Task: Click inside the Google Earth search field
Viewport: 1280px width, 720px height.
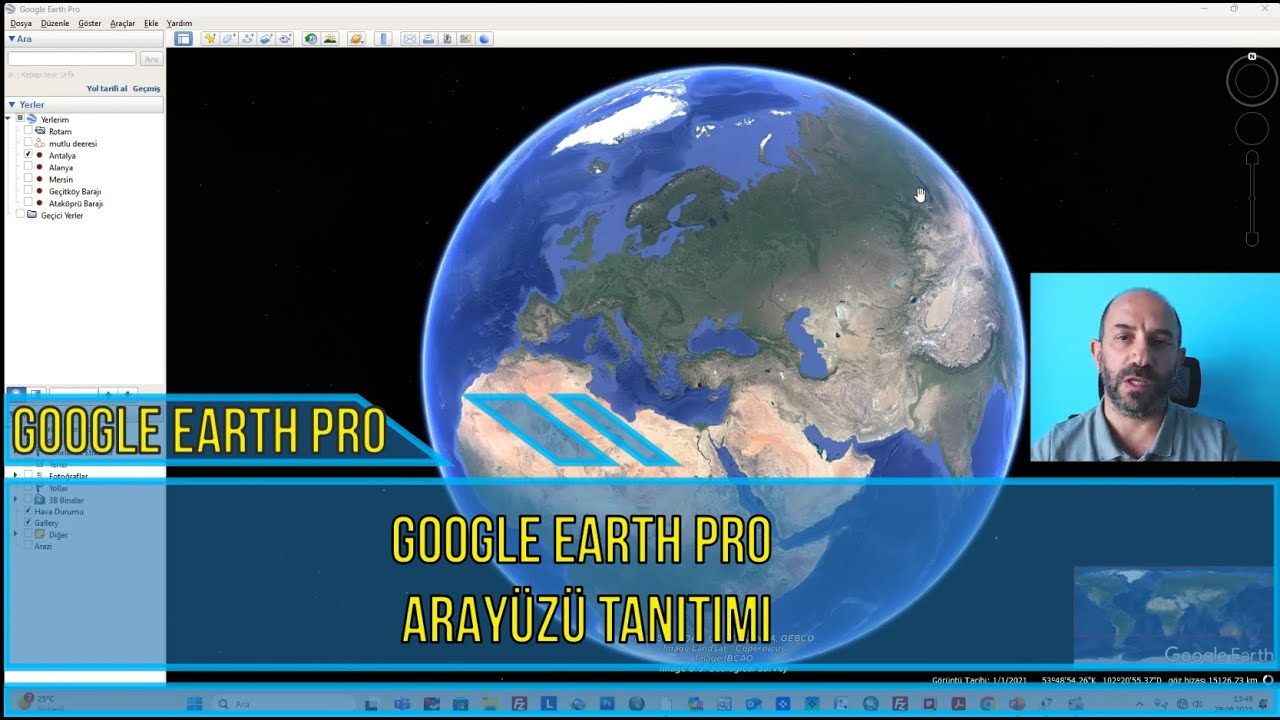Action: click(x=72, y=59)
